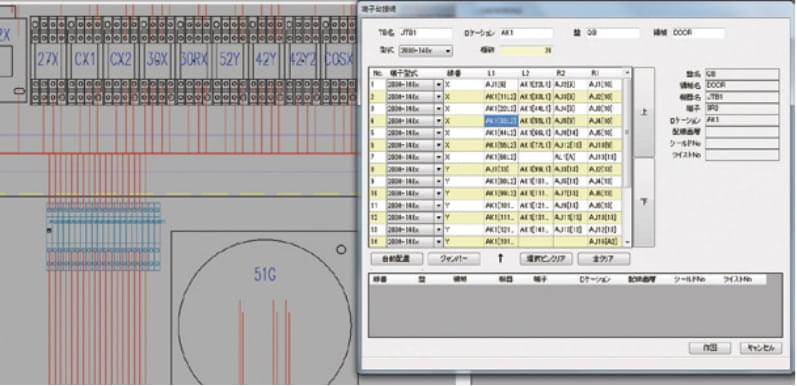Open terminal type dropdown in row 5
Image resolution: width=797 pixels, height=386 pixels.
pos(439,133)
